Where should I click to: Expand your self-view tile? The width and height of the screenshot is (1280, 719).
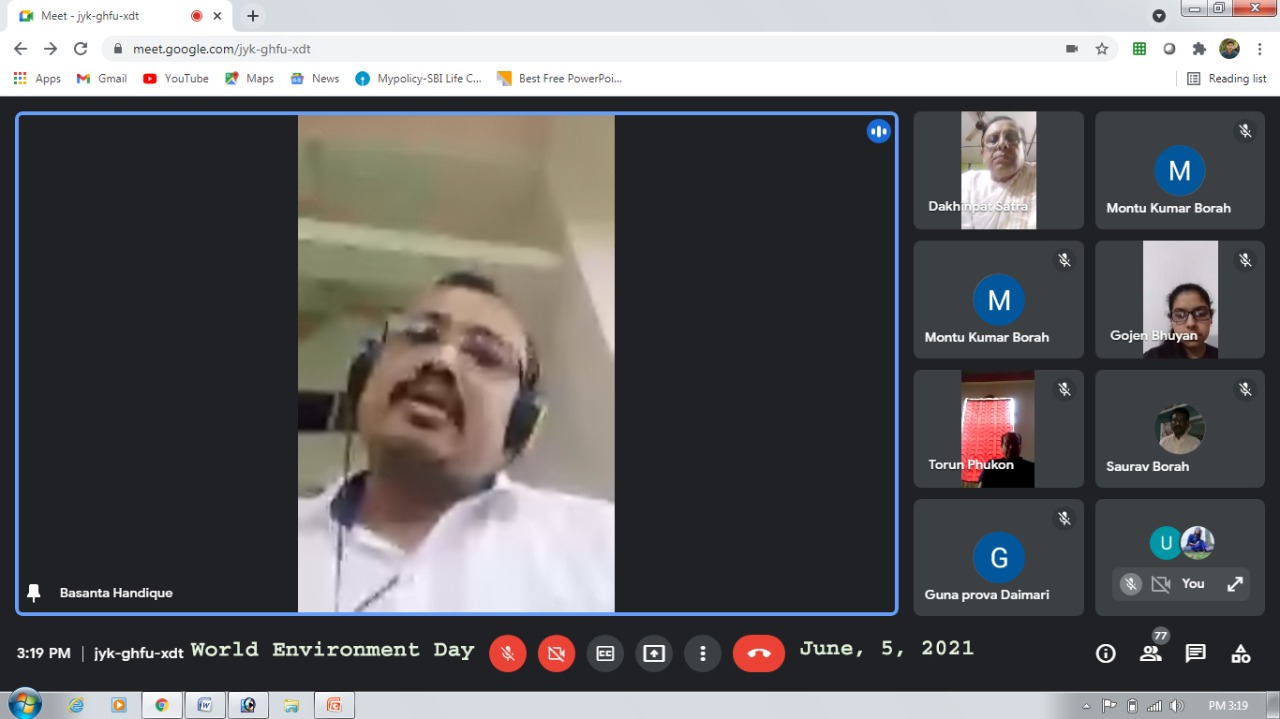point(1235,584)
